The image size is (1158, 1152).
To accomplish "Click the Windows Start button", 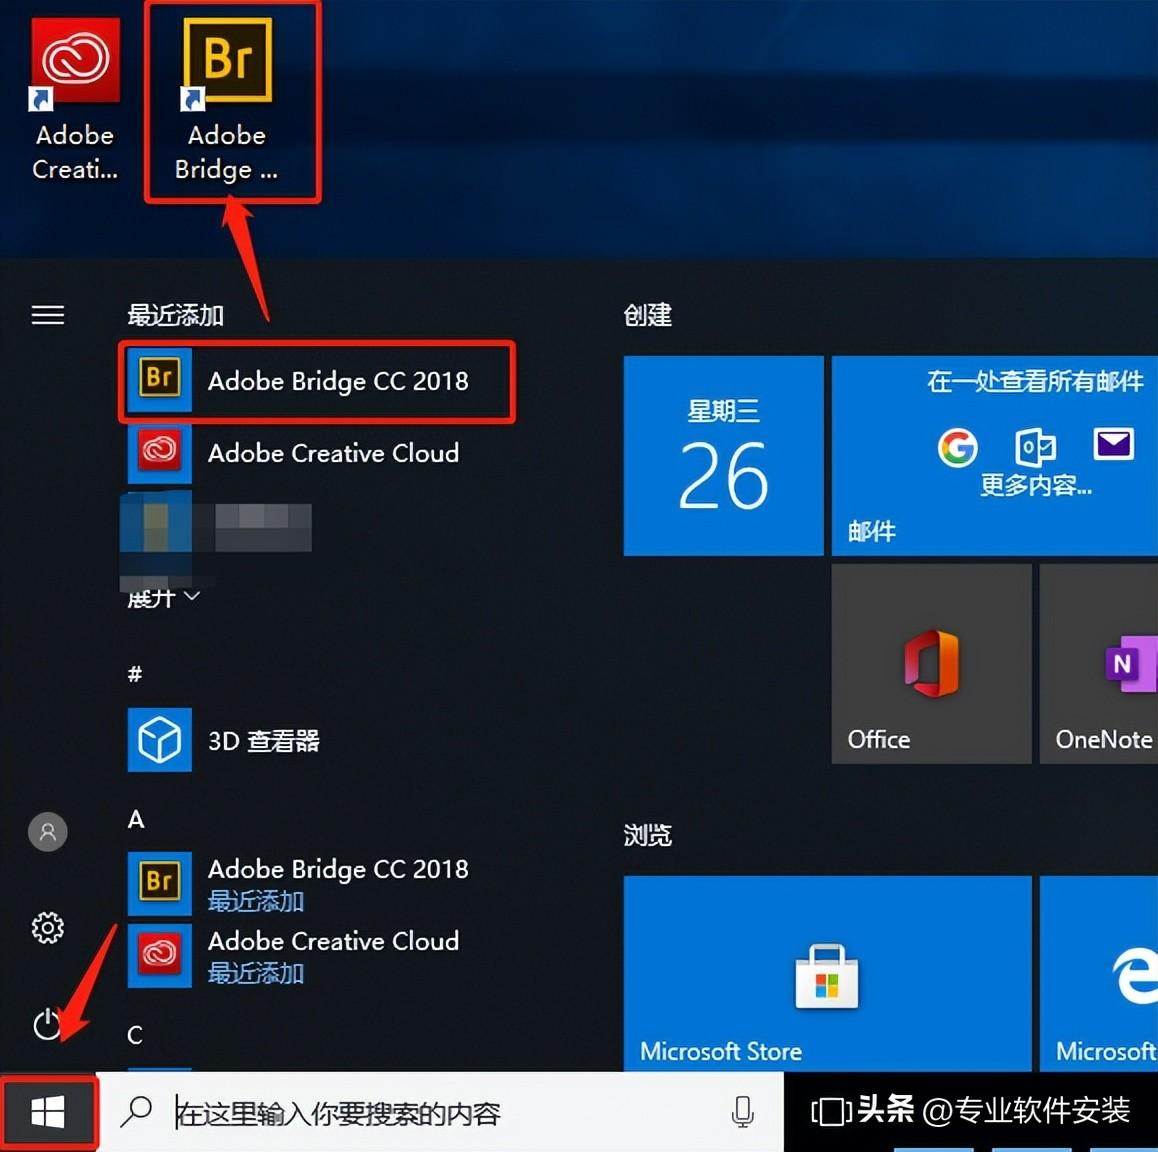I will 48,1112.
